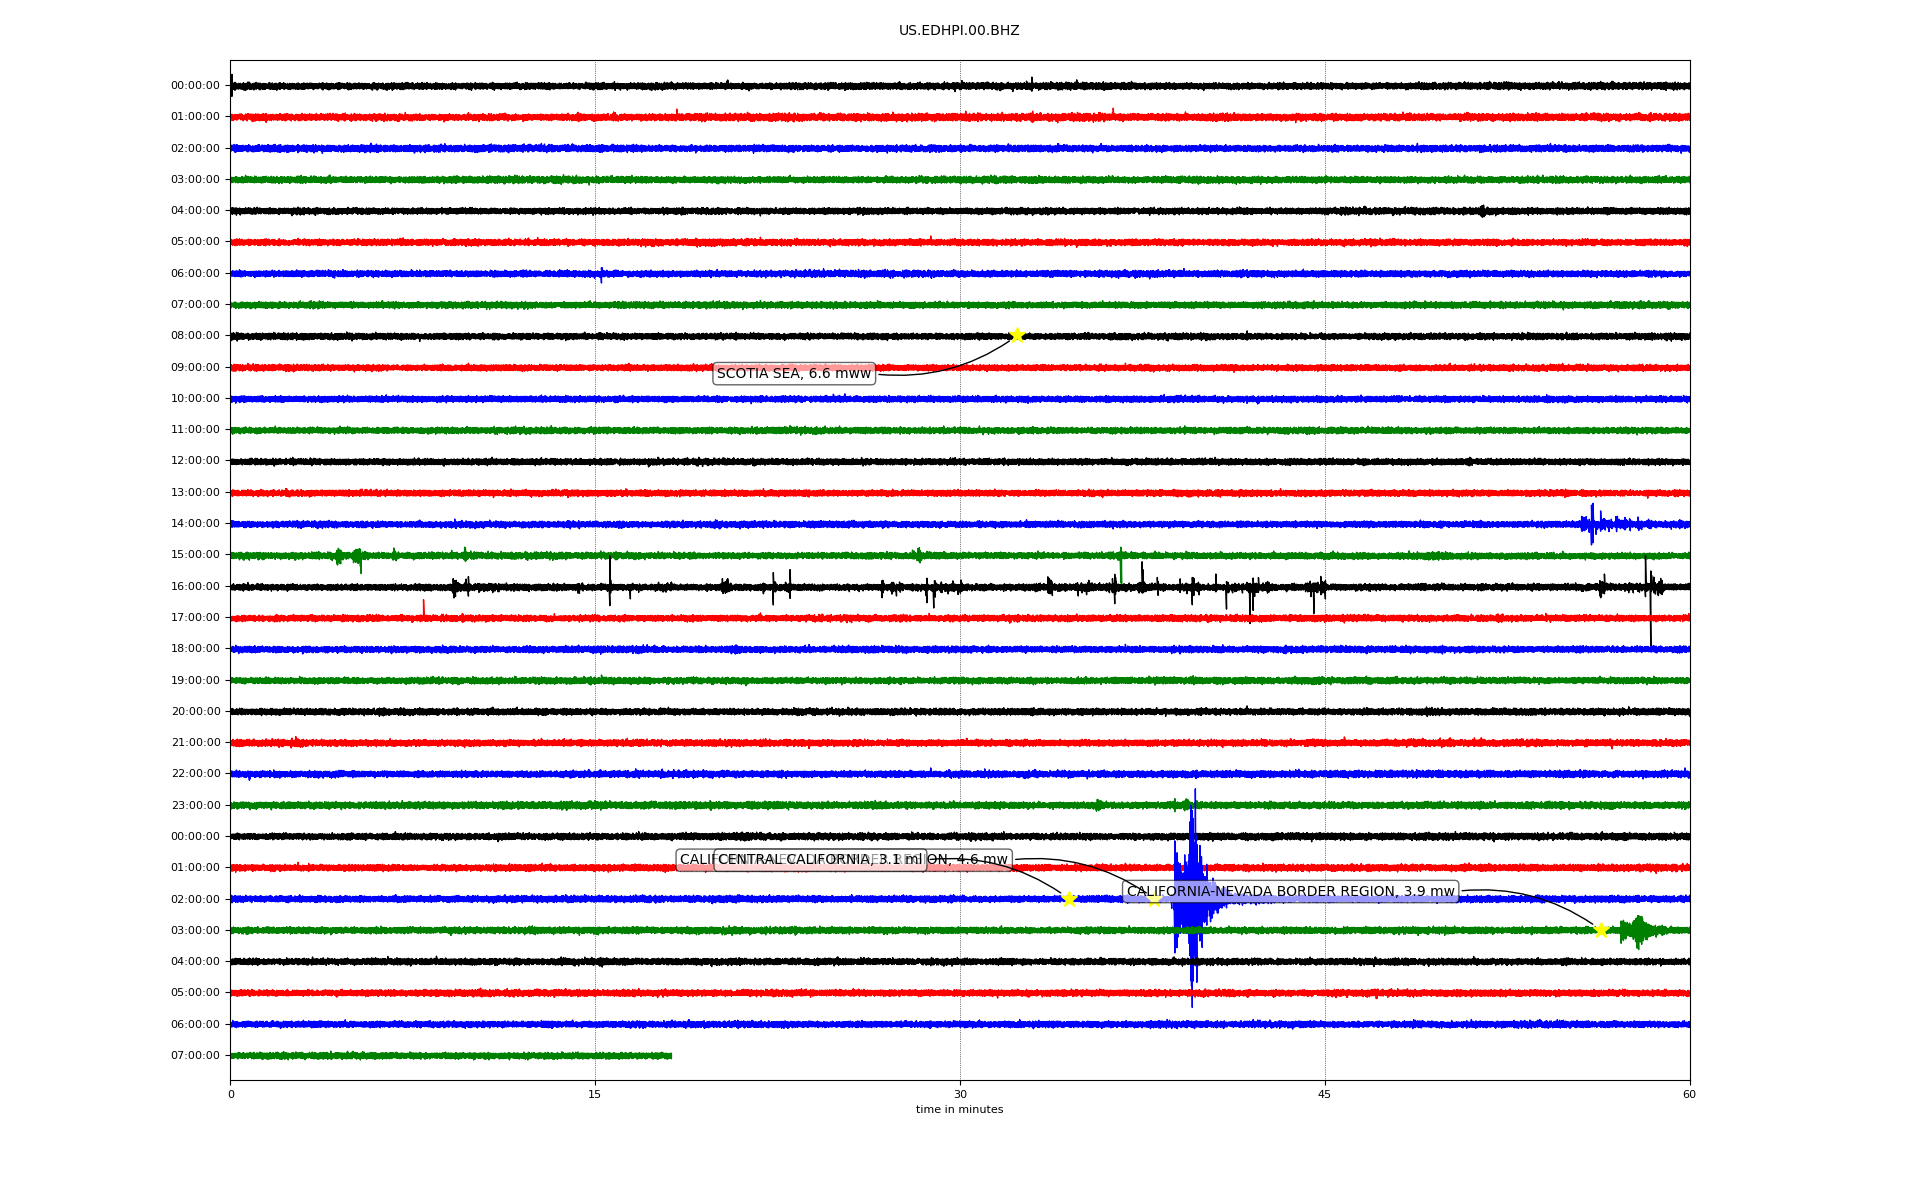
Task: Click the SCOTIA SEA, 6.6 mww annotation label
Action: 794,373
